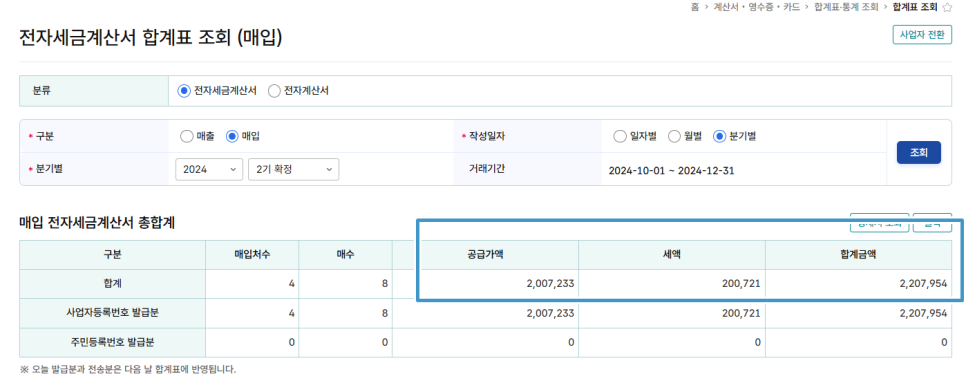Click the blue 조회 button
The width and height of the screenshot is (966, 381).
[919, 152]
